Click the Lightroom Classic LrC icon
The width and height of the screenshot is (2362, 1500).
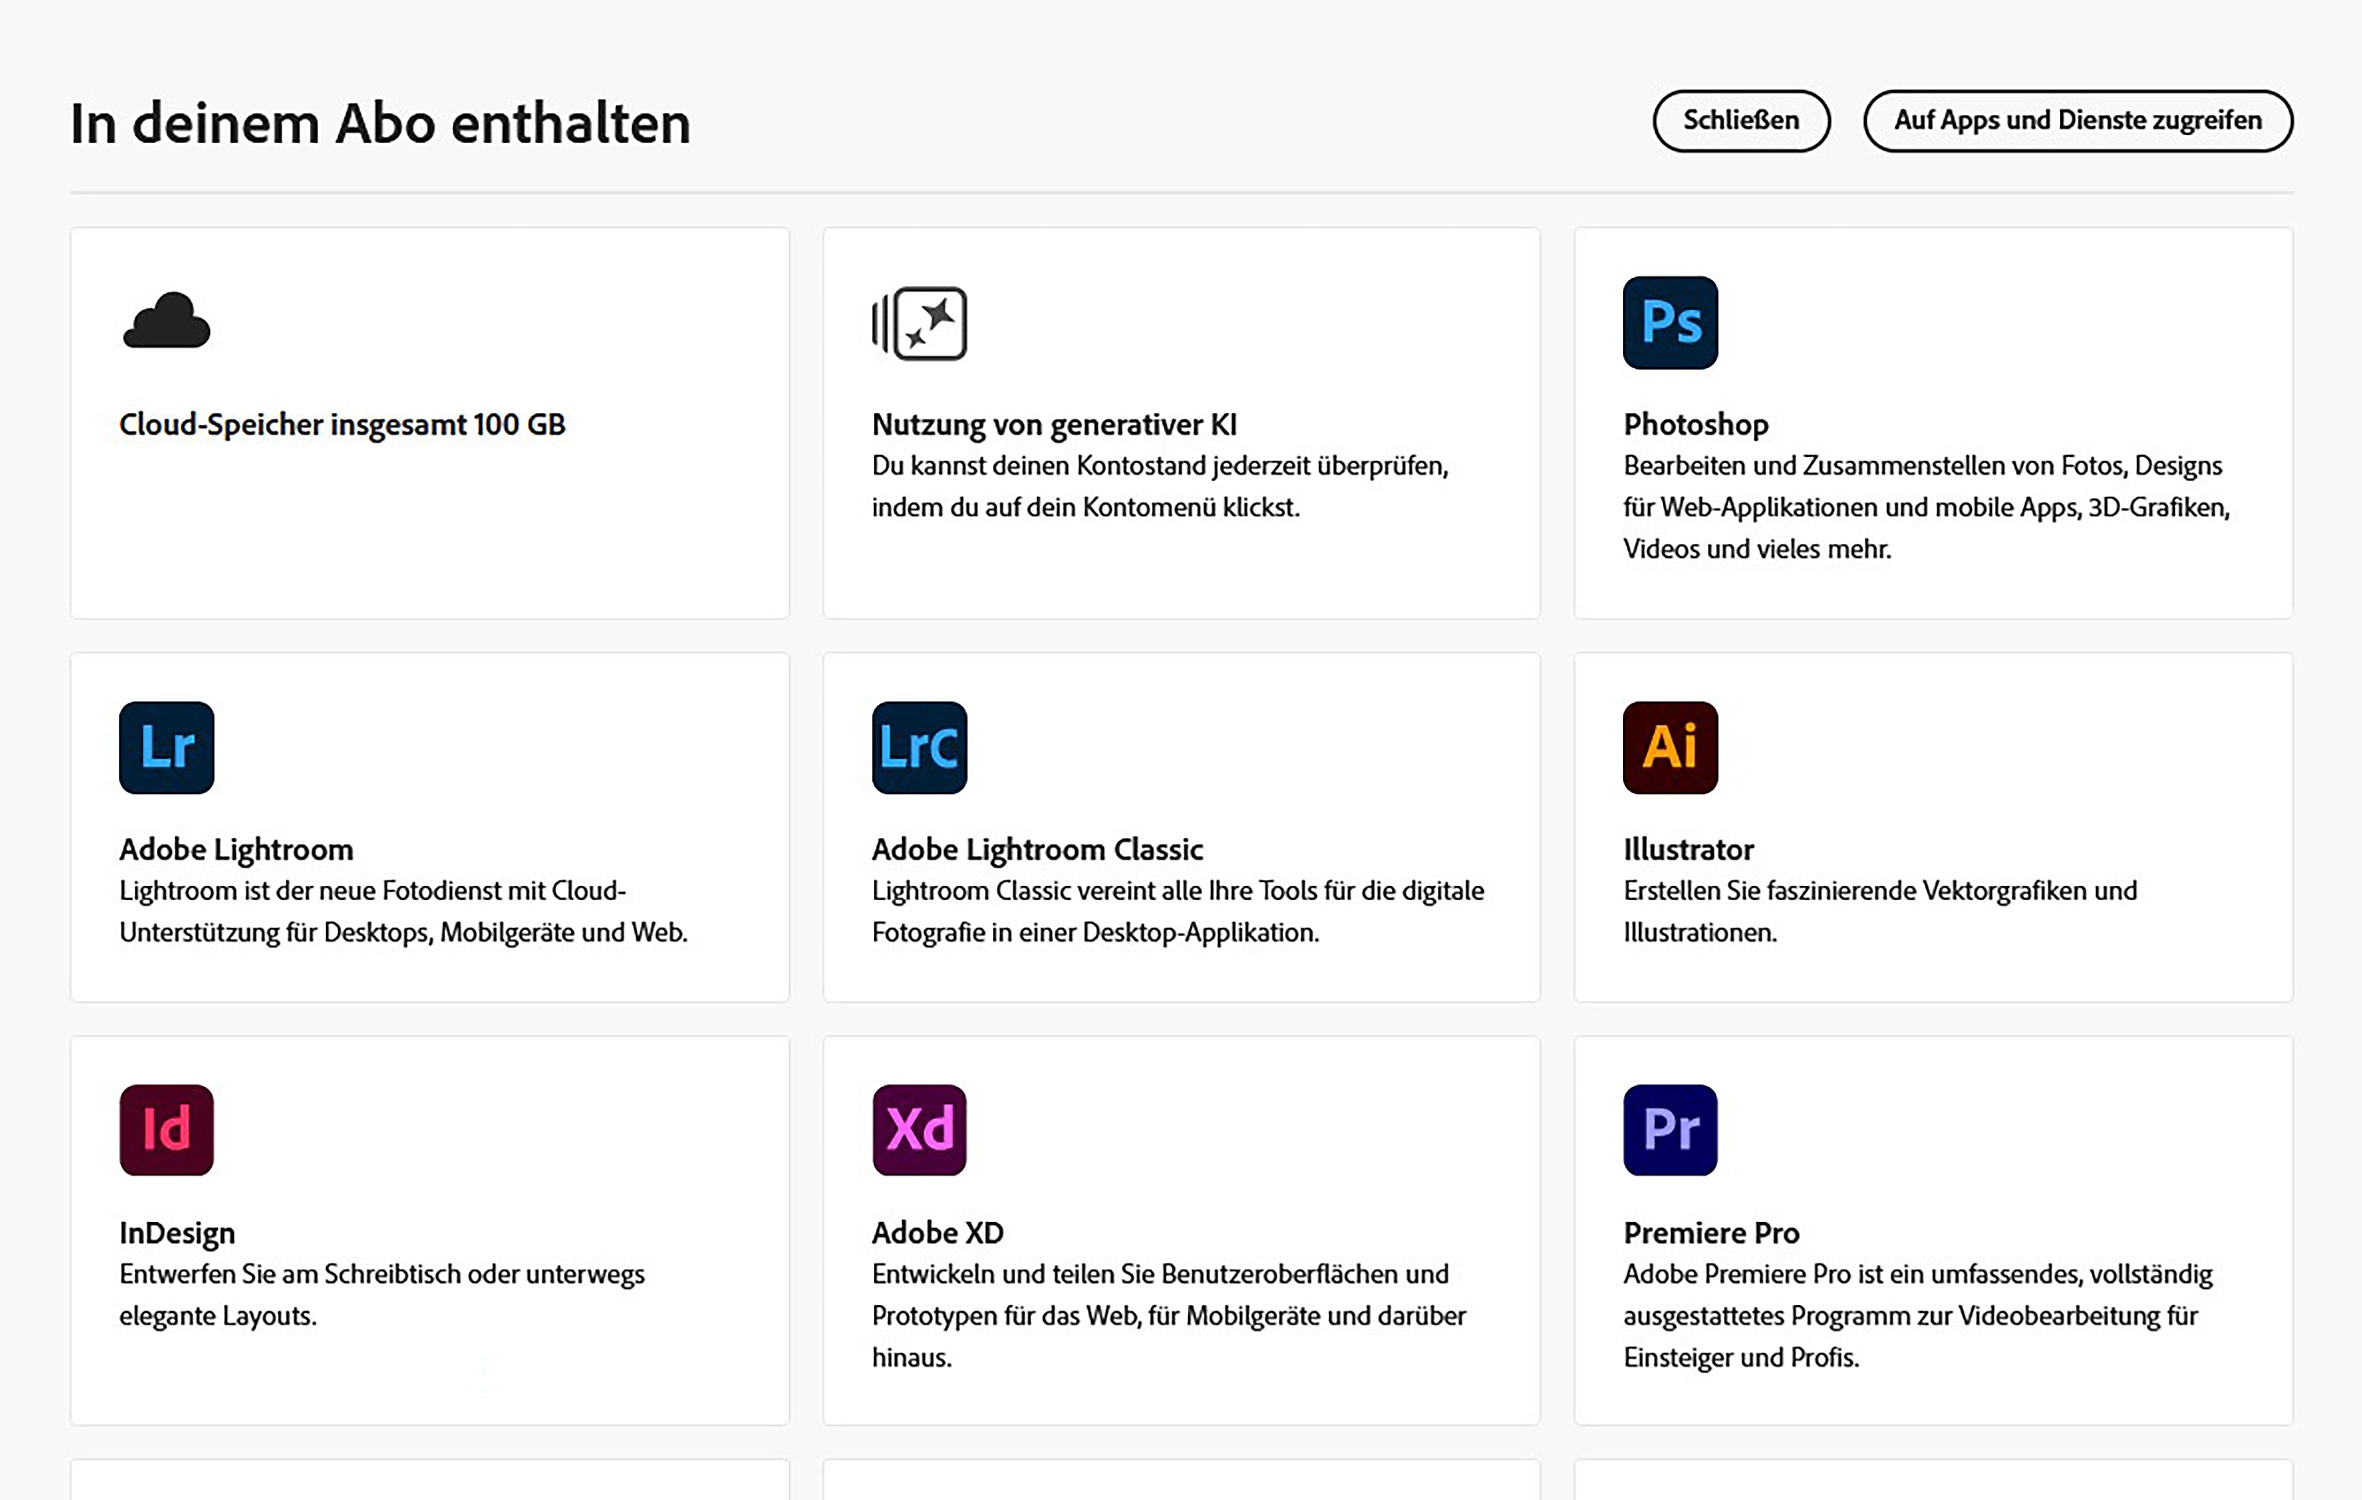click(918, 747)
